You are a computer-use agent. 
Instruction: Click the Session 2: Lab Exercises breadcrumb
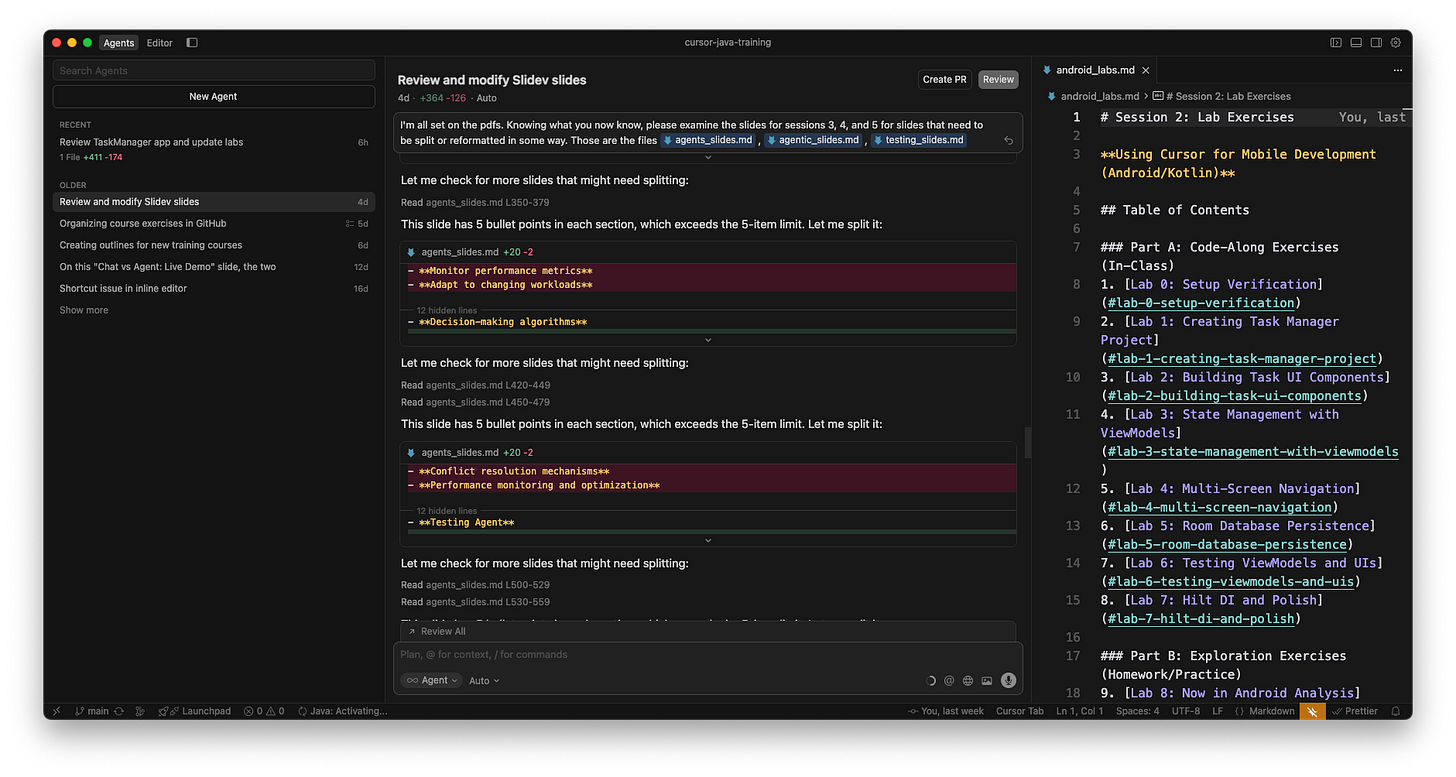pyautogui.click(x=1221, y=96)
